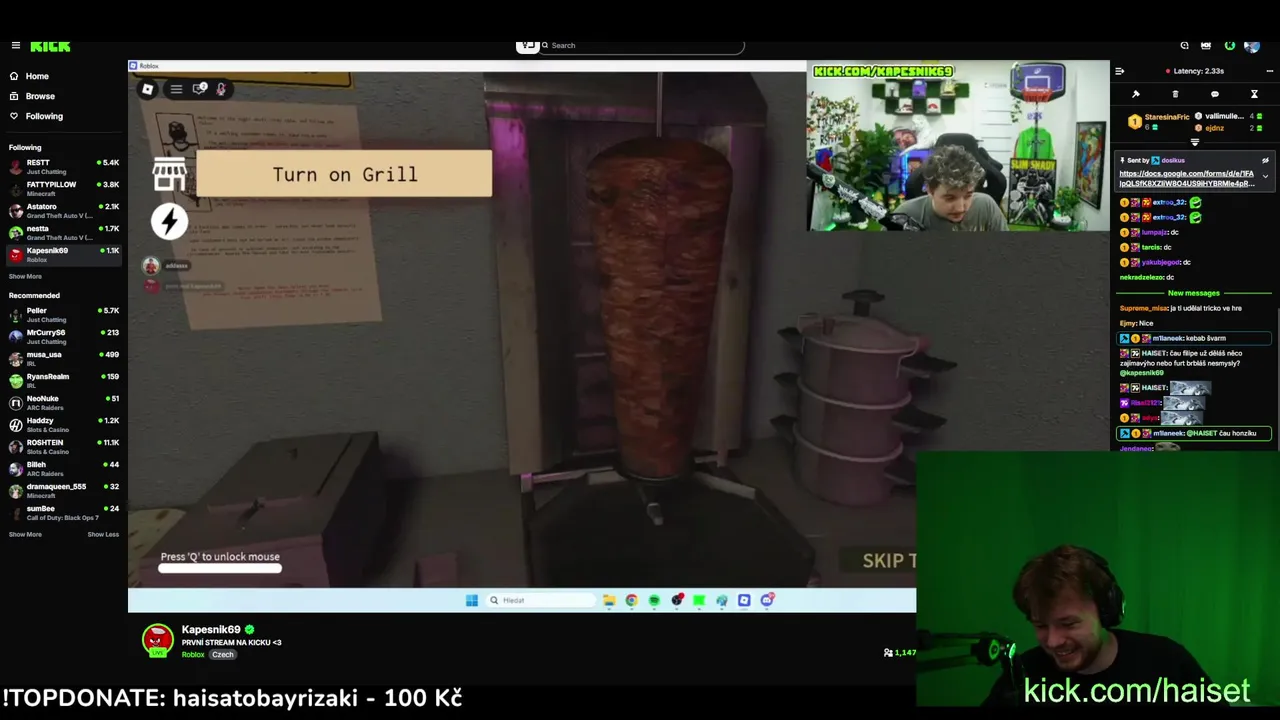Open the ROSHTEIN recommended channel
Image resolution: width=1280 pixels, height=720 pixels.
coord(62,447)
